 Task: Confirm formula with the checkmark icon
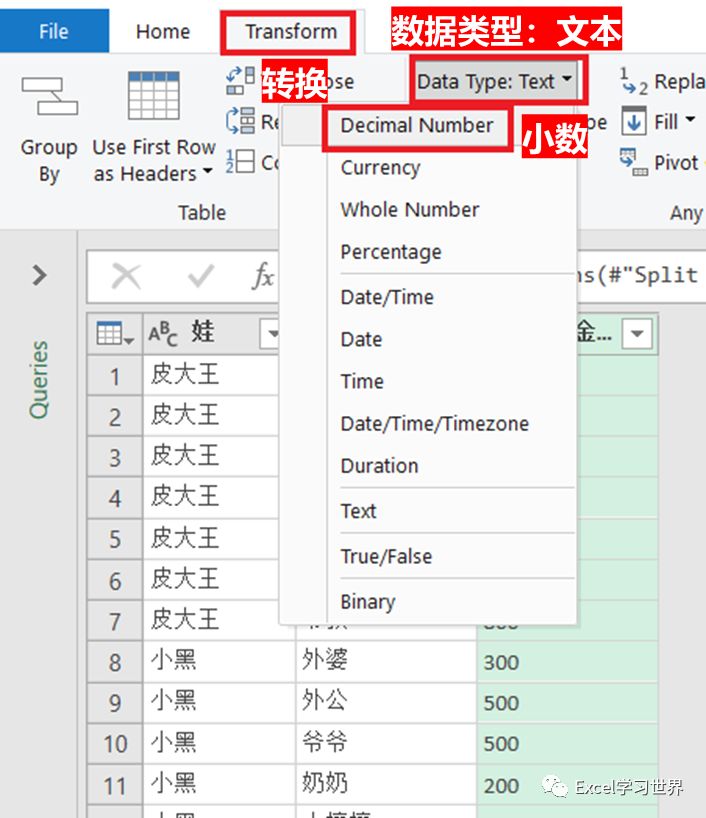pos(201,276)
